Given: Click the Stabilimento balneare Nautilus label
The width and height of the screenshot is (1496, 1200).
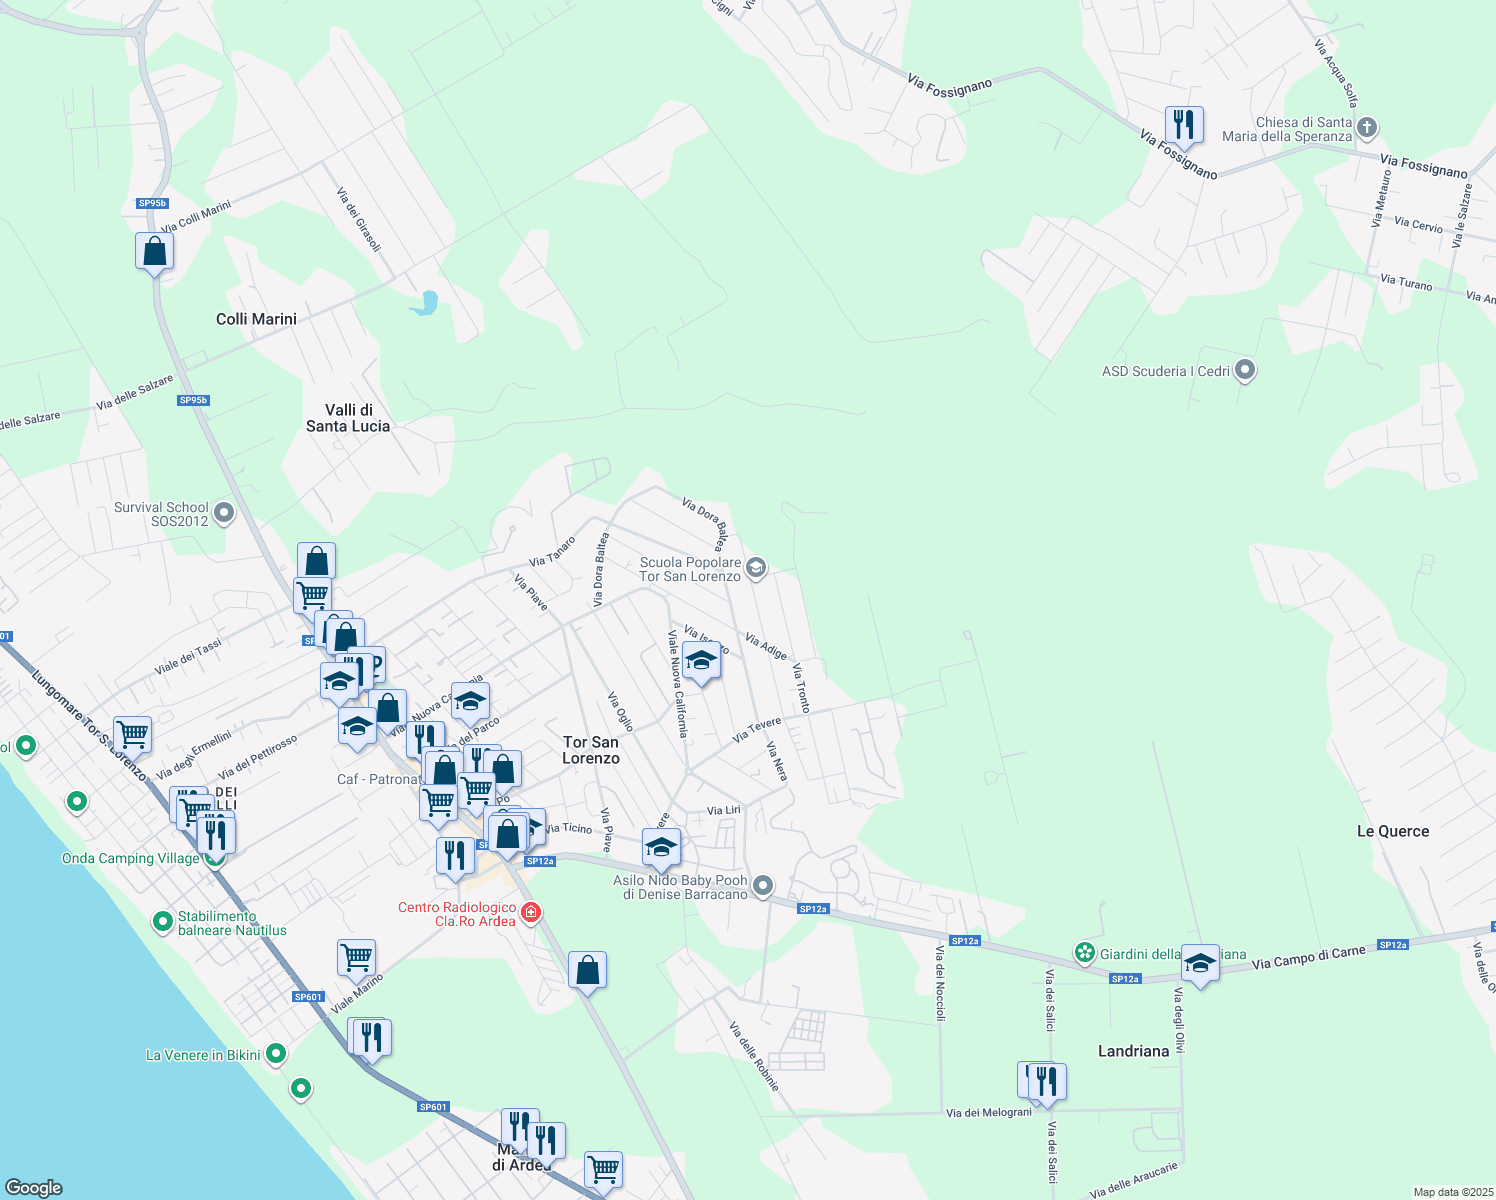Looking at the screenshot, I should click(x=232, y=922).
